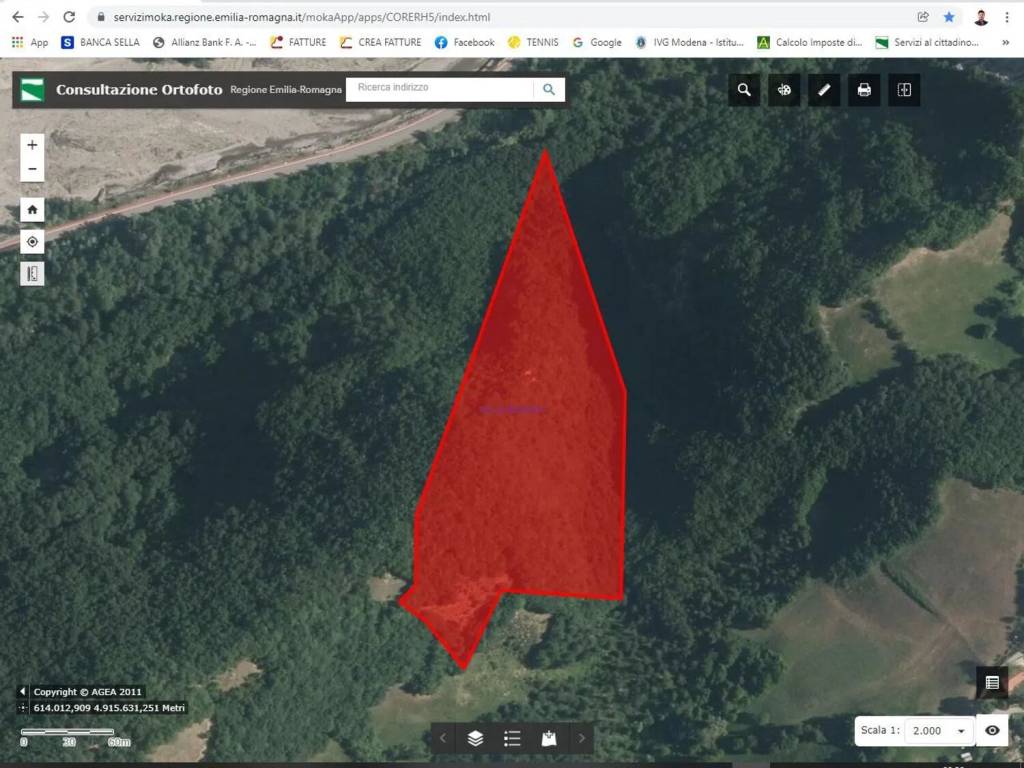This screenshot has width=1024, height=768.
Task: Click the Ricerca indirizzo search field
Action: point(440,89)
